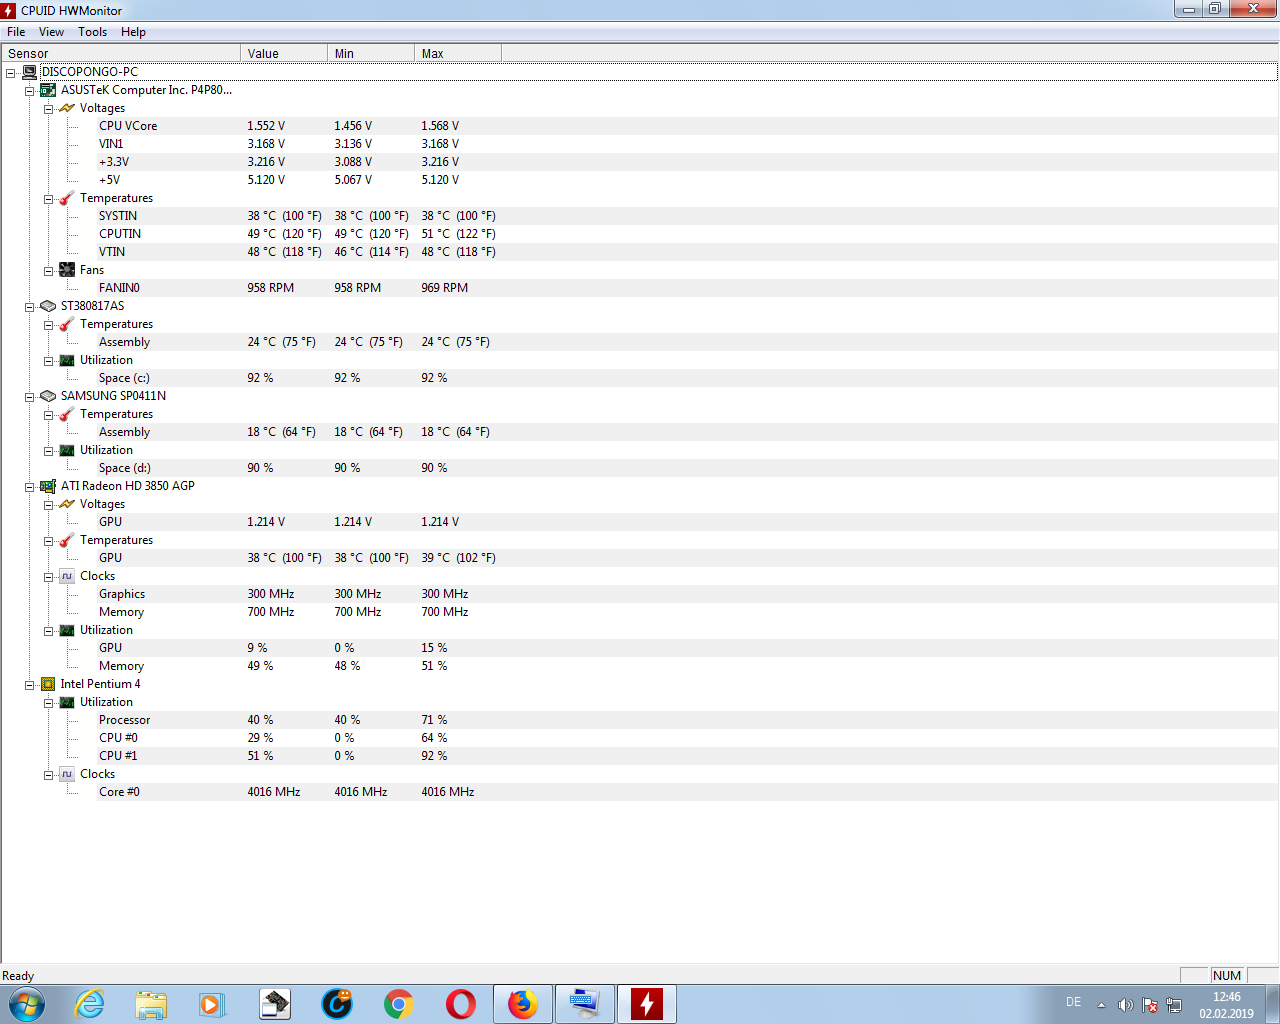Screen dimensions: 1280x1024
Task: Open the Tools menu
Action: [92, 32]
